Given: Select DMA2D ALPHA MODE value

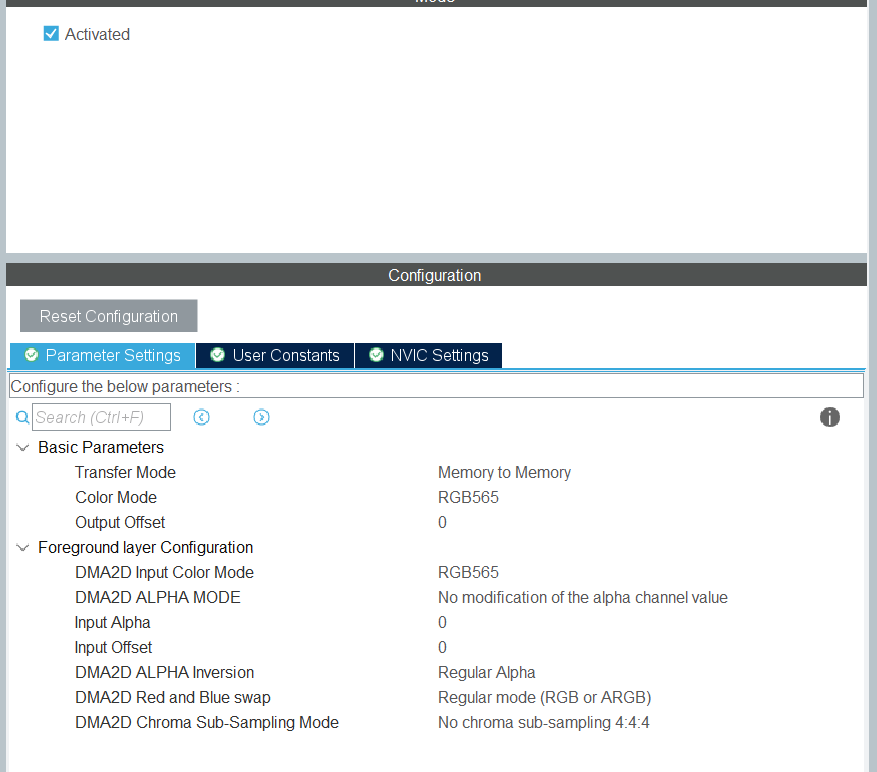Looking at the screenshot, I should [x=582, y=597].
